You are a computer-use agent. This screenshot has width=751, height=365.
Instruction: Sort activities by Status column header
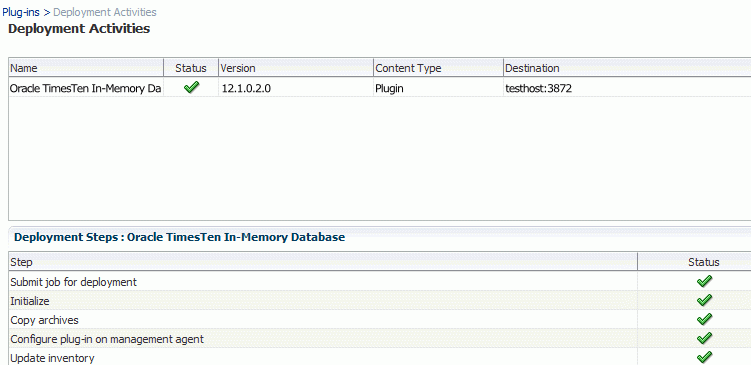[x=191, y=68]
